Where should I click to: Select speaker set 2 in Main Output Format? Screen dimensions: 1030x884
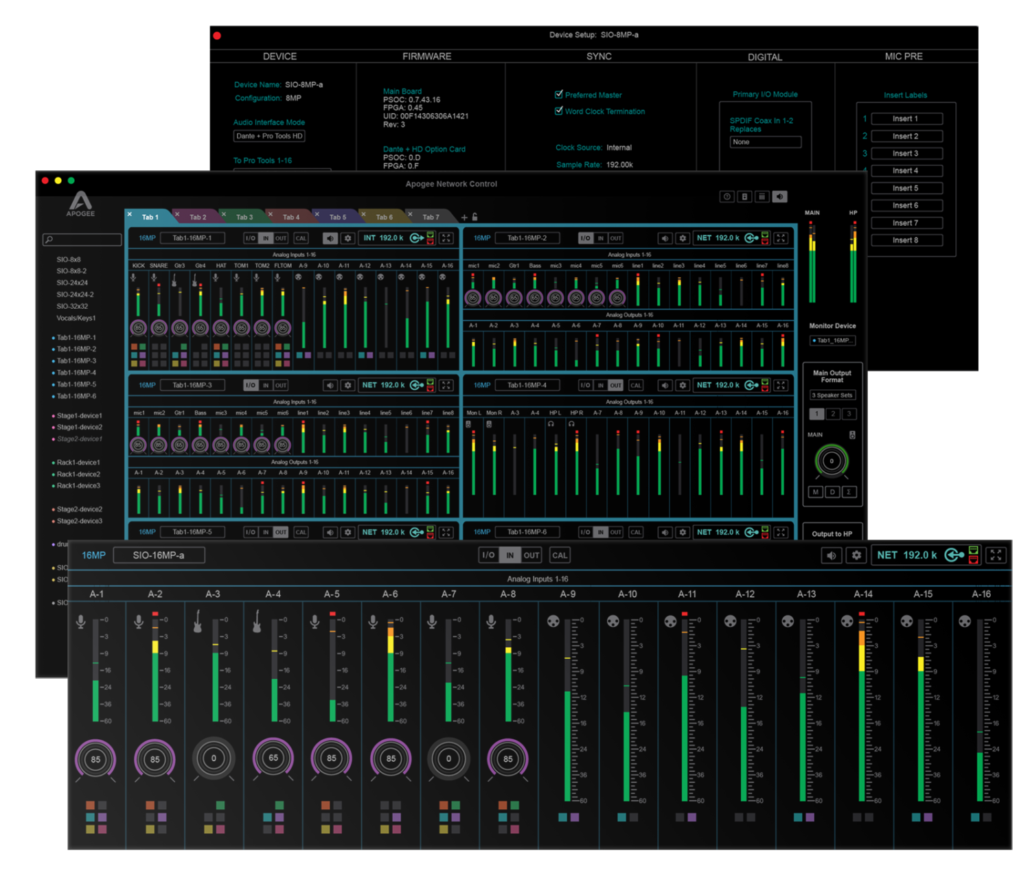(x=833, y=414)
